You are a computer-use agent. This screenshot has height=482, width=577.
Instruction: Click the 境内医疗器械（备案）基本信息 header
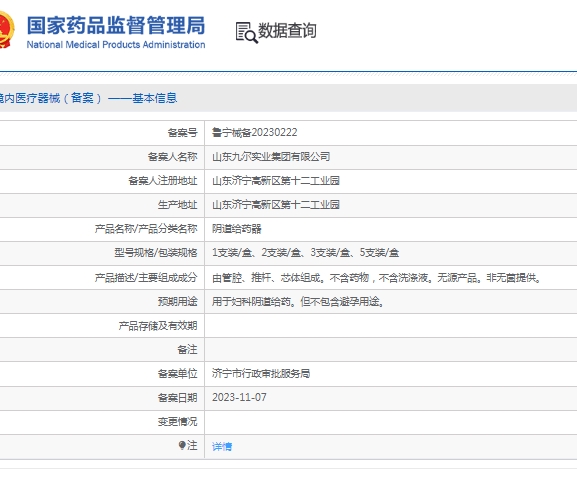point(88,98)
